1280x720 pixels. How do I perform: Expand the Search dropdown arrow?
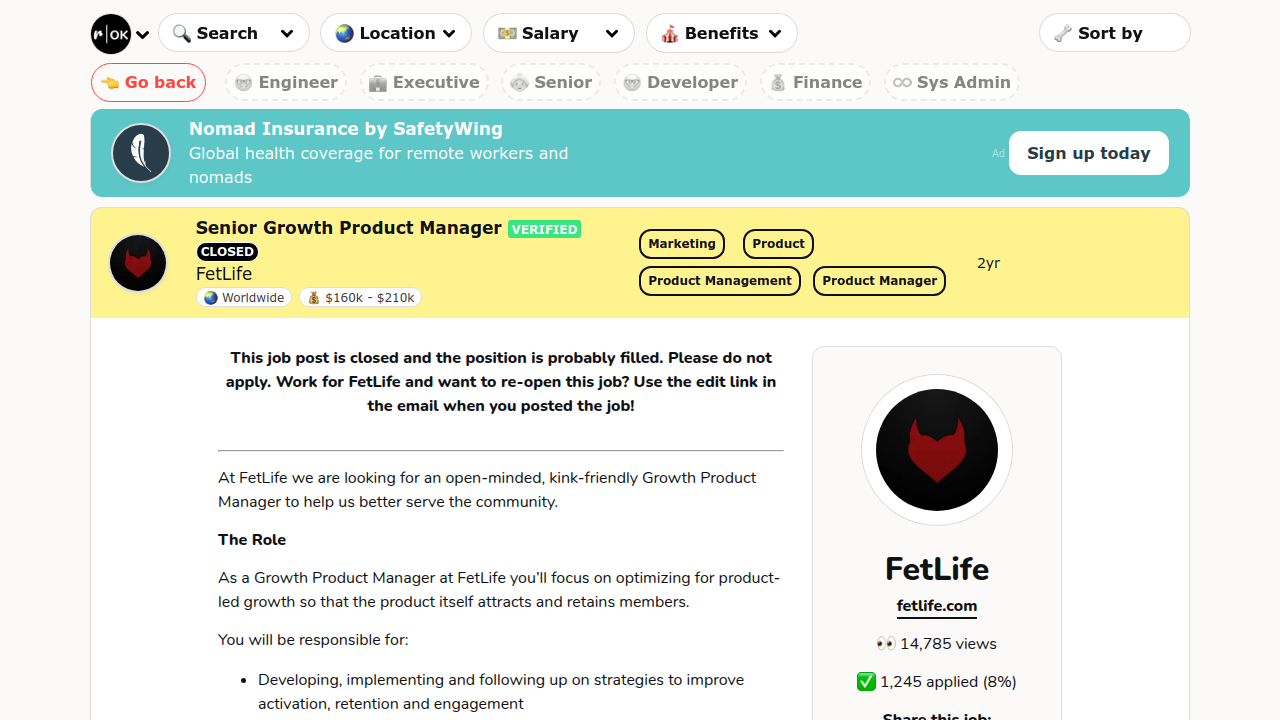(x=287, y=34)
